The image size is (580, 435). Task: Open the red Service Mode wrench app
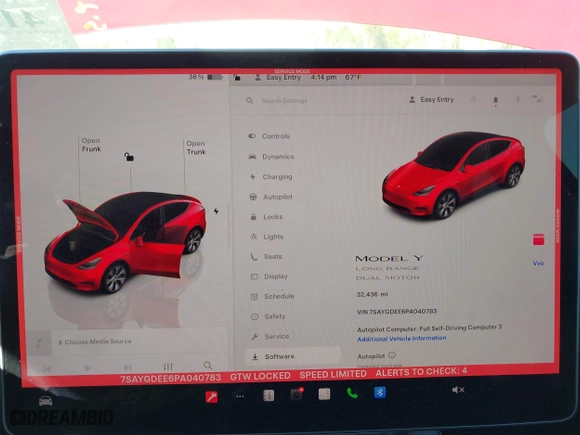(212, 397)
